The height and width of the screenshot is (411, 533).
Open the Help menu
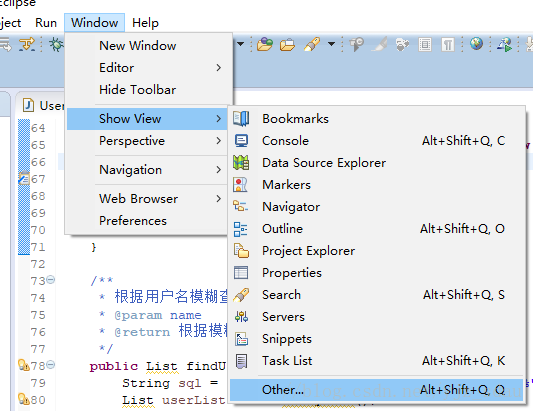click(145, 23)
